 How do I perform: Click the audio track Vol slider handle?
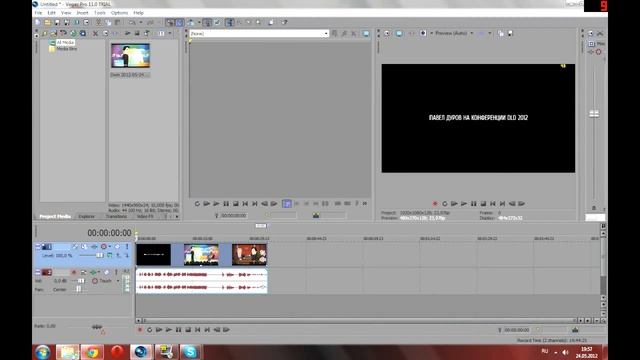81,281
